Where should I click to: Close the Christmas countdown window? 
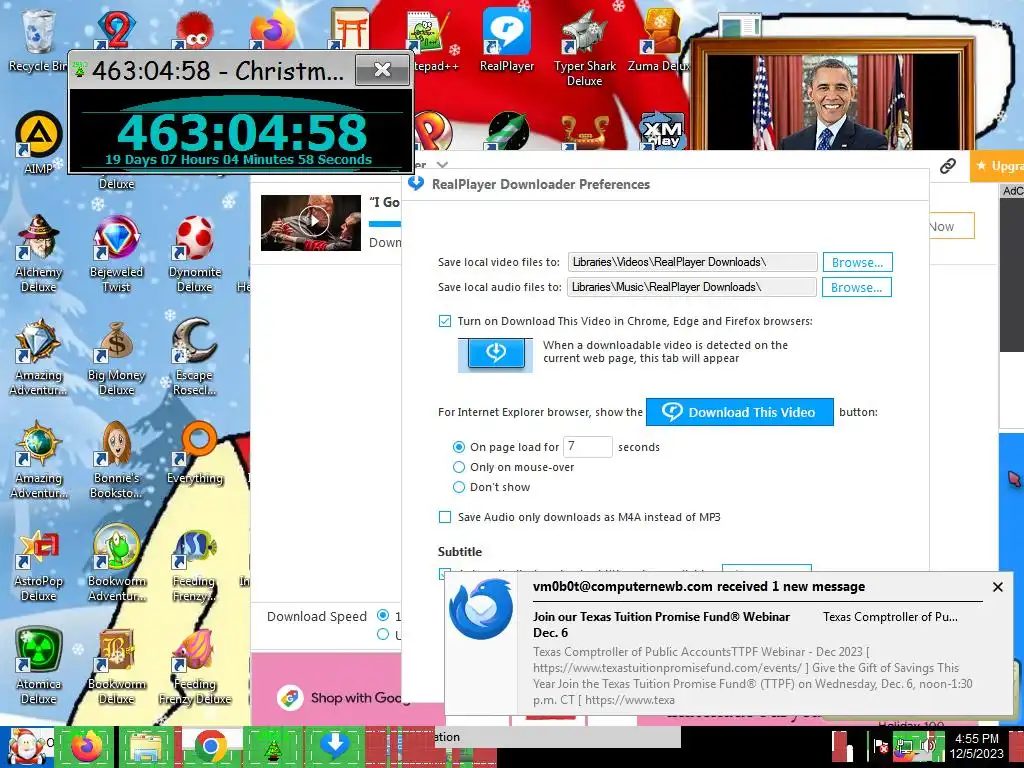(382, 69)
